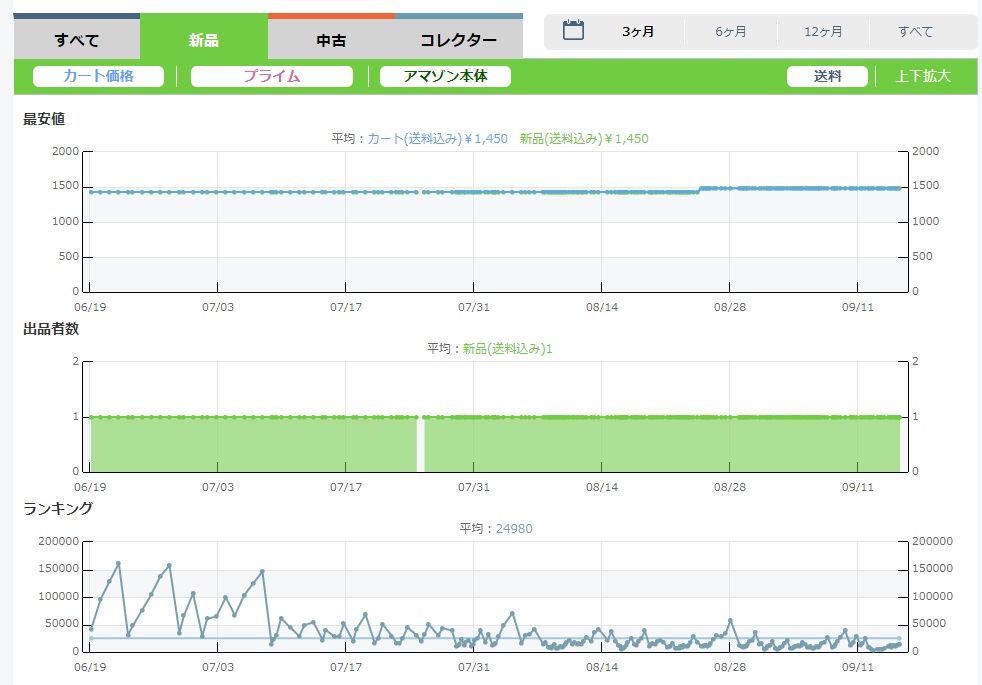Screen dimensions: 982x685
Task: Choose the 12ヶ月 time range
Action: 823,31
